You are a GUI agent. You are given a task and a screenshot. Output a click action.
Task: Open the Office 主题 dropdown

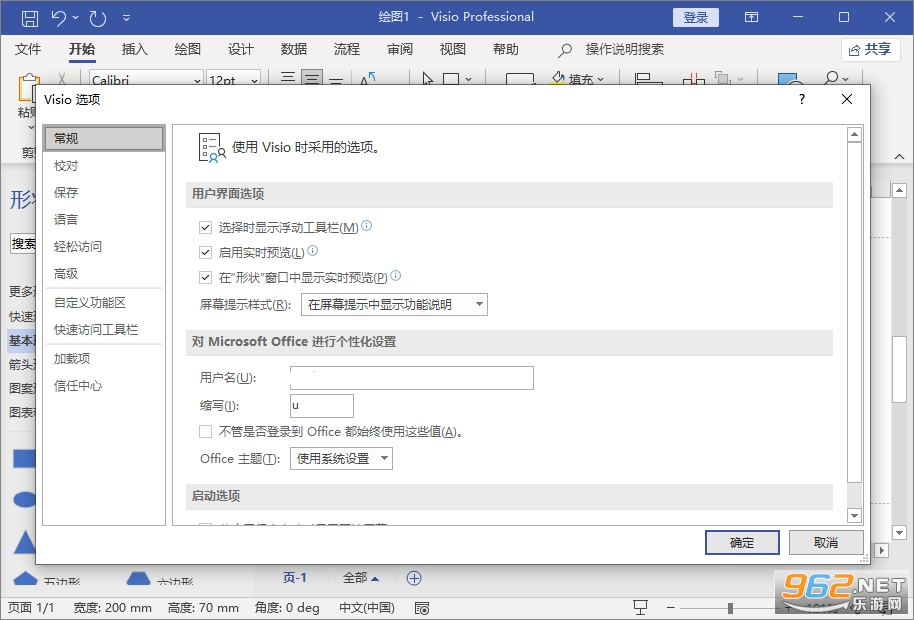pyautogui.click(x=341, y=459)
